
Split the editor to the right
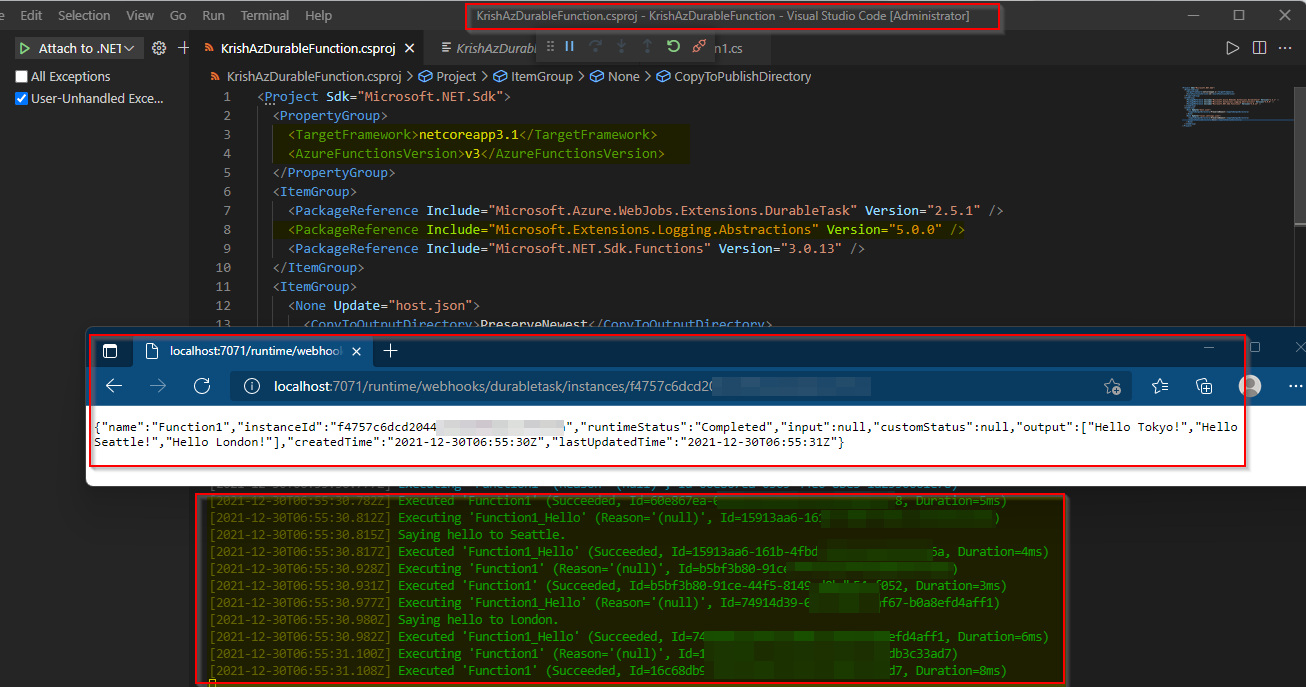click(1259, 48)
